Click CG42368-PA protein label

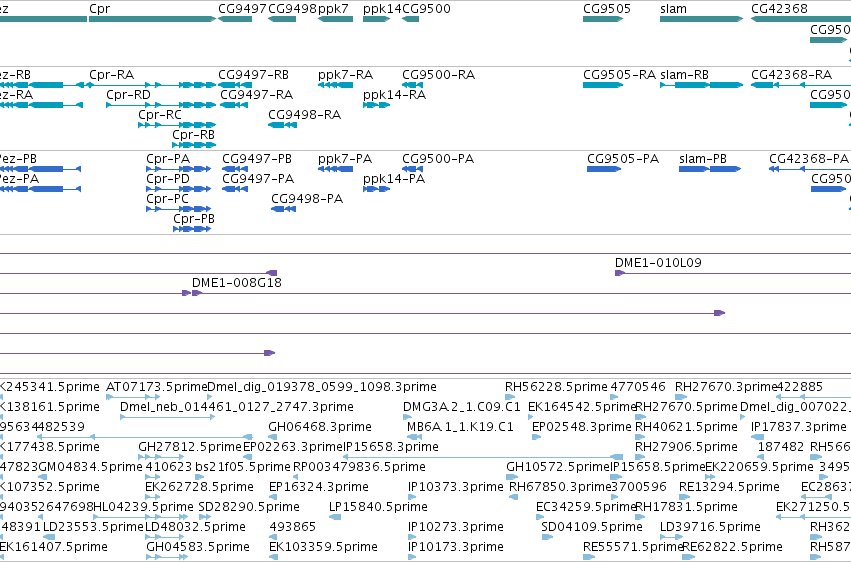click(x=809, y=158)
